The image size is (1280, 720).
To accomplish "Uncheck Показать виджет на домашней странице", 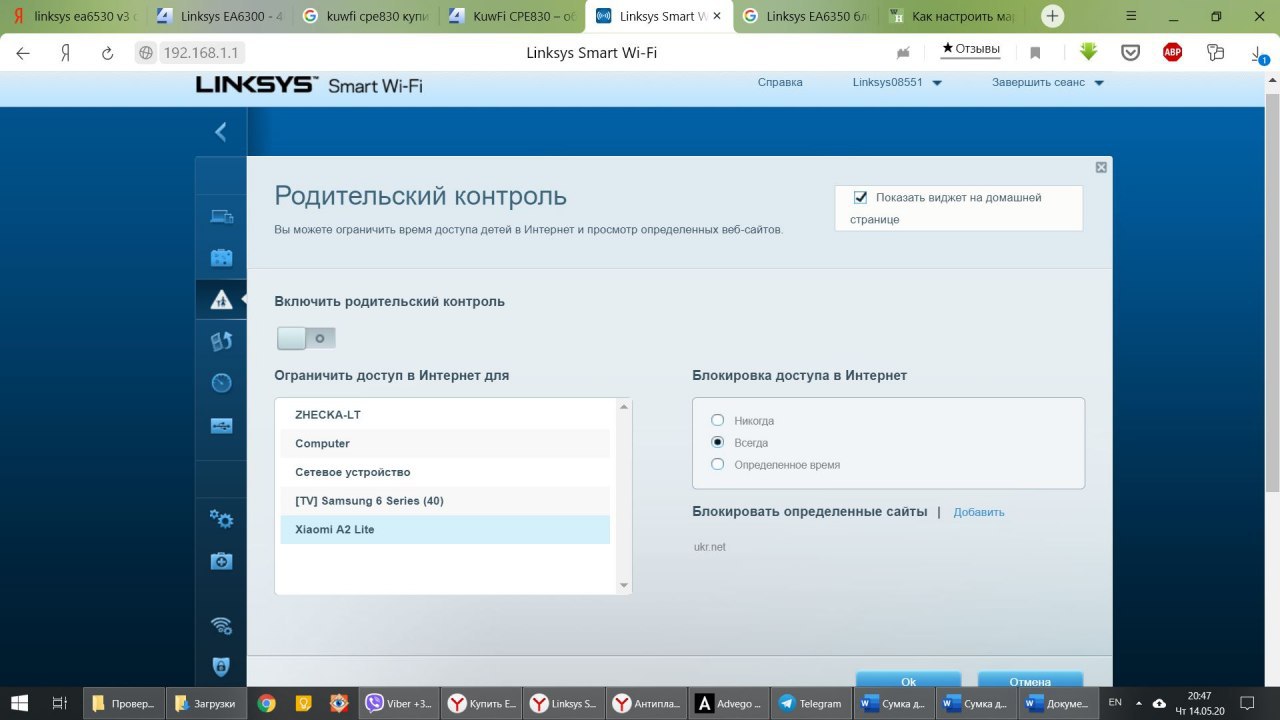I will [860, 197].
